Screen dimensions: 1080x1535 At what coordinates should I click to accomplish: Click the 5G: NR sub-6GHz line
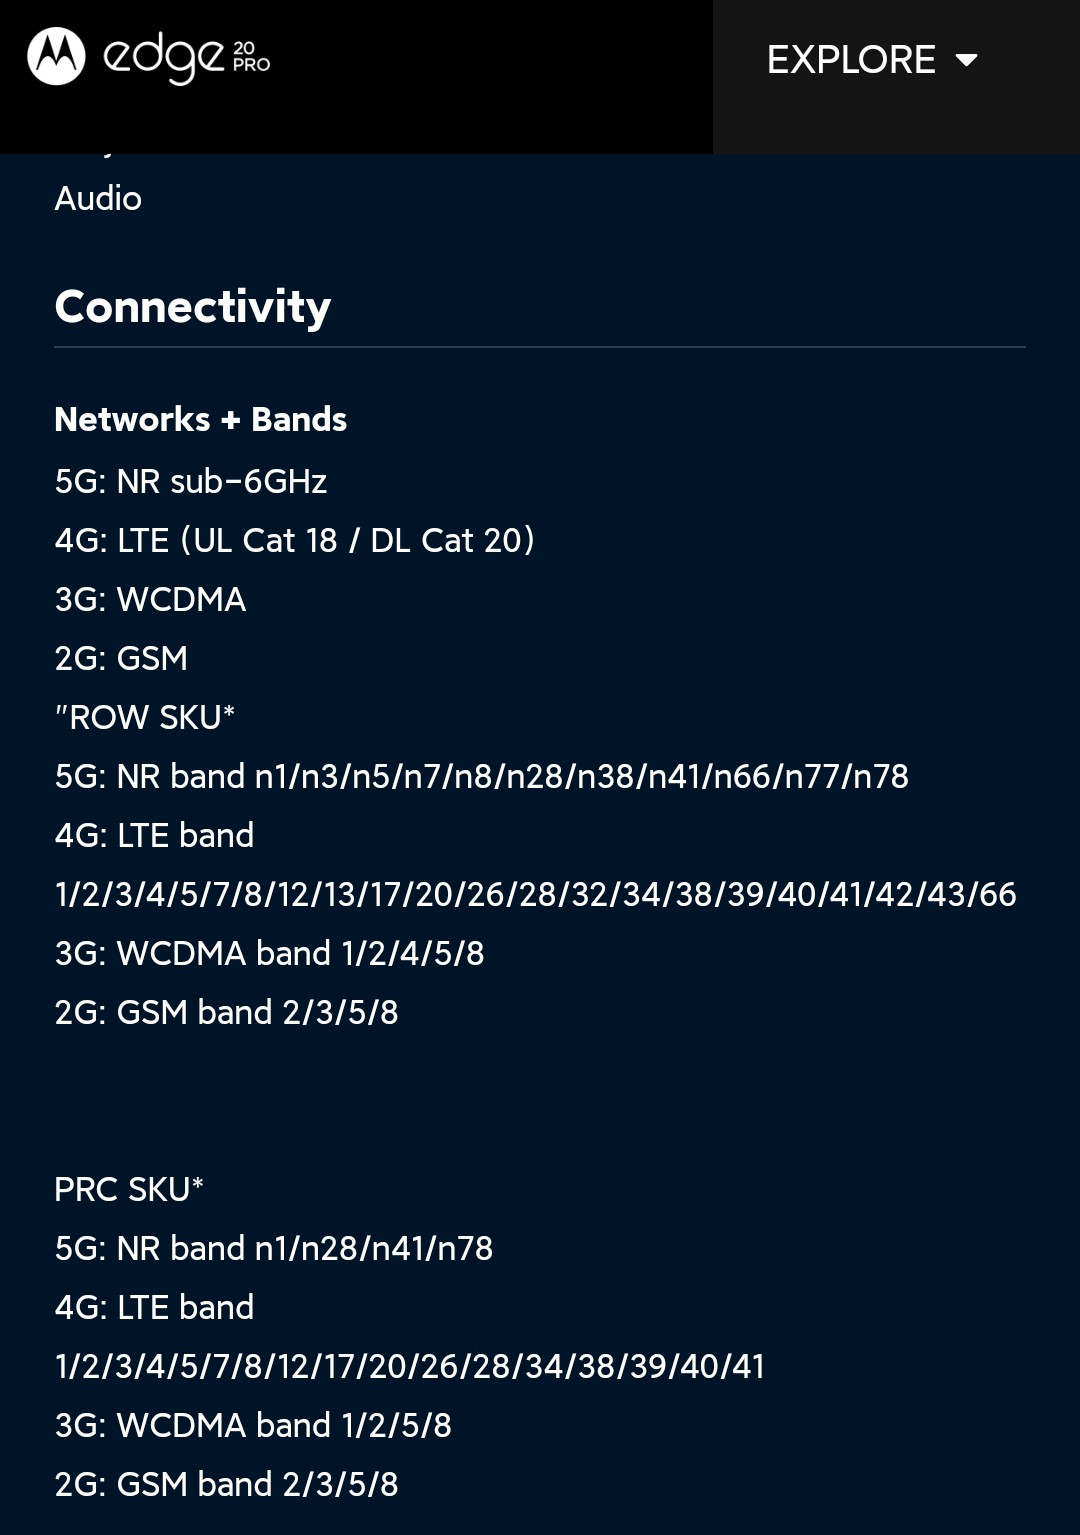coord(191,481)
